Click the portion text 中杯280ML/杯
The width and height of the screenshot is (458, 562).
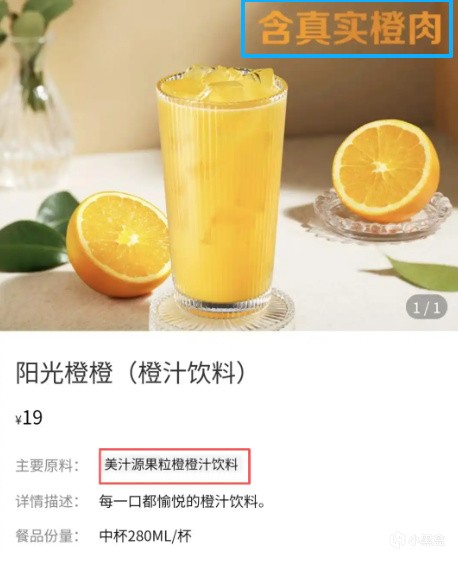145,536
